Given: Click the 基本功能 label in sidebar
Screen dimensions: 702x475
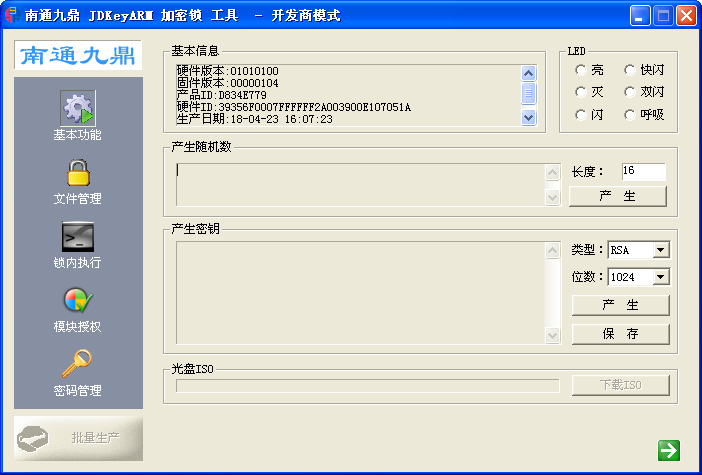Looking at the screenshot, I should pos(77,135).
